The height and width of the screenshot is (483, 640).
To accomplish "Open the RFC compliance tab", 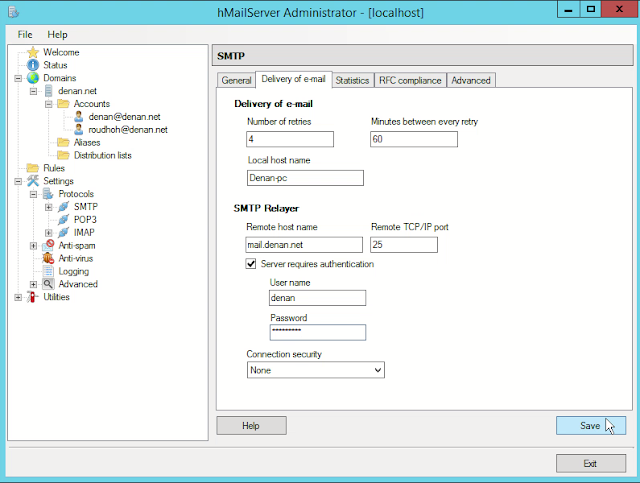I will (x=410, y=80).
